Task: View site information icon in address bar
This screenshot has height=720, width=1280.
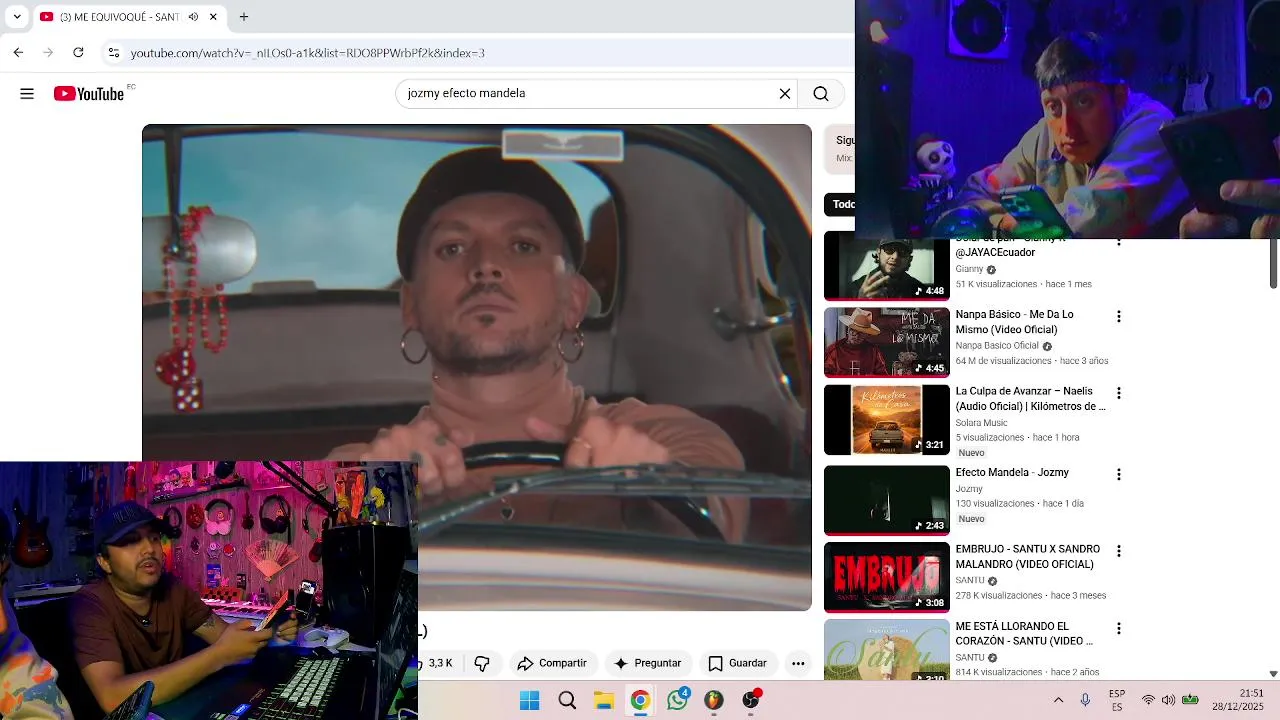Action: pos(114,52)
